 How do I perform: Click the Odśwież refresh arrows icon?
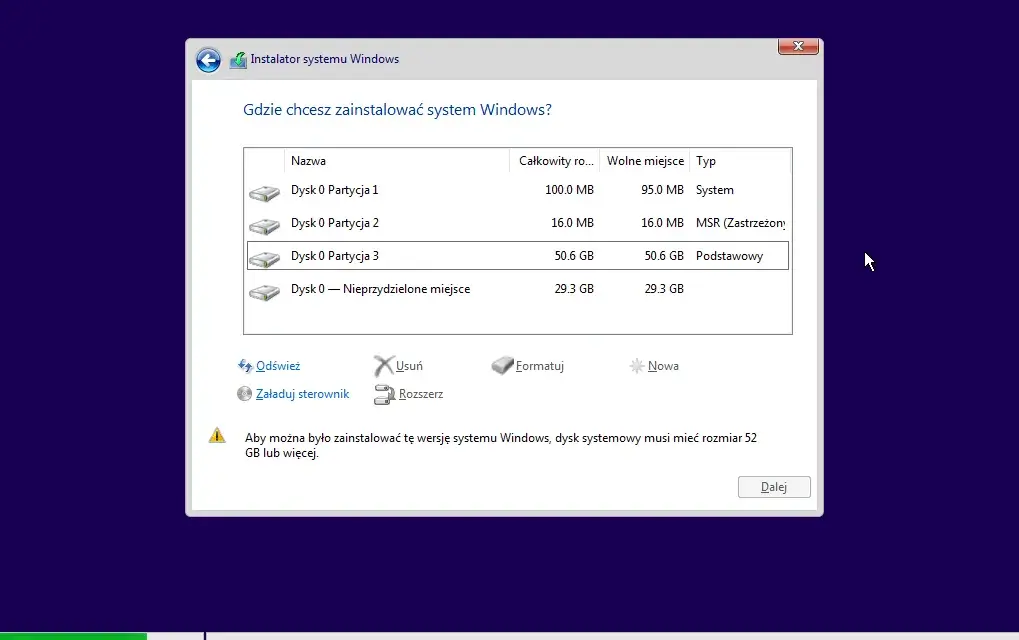point(245,366)
